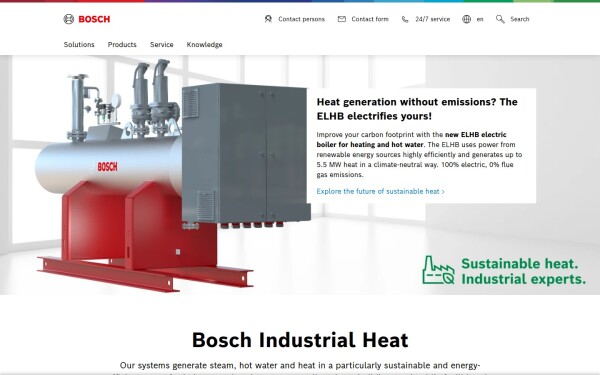This screenshot has width=600, height=375.
Task: Open the Solutions menu
Action: tap(79, 44)
